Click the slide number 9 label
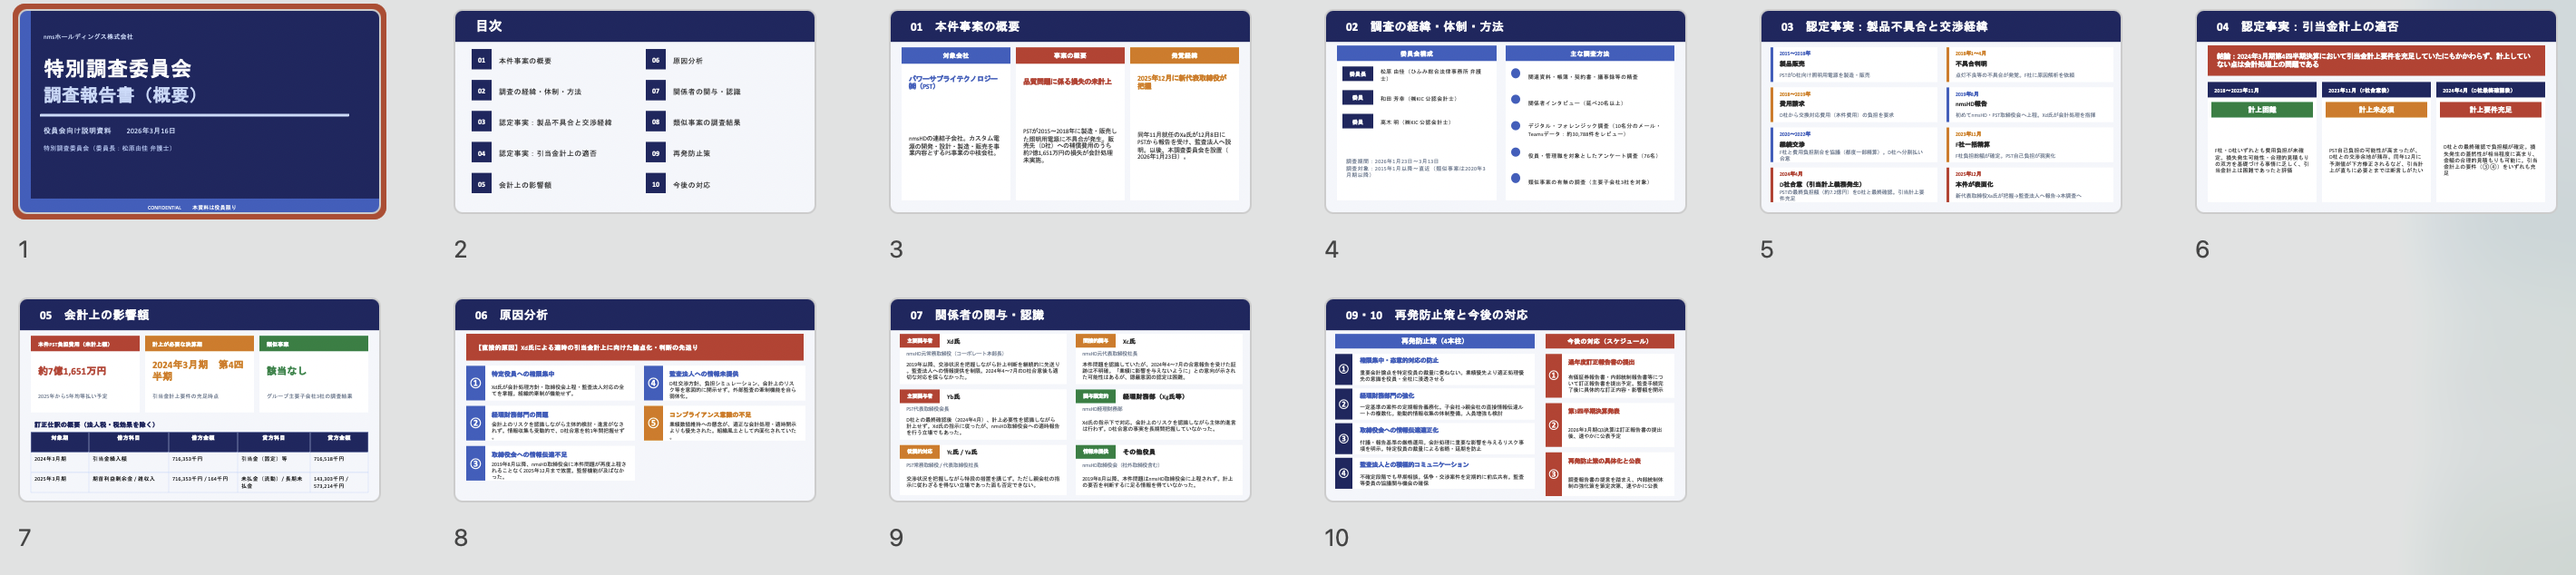Viewport: 2576px width, 575px height. [x=896, y=537]
